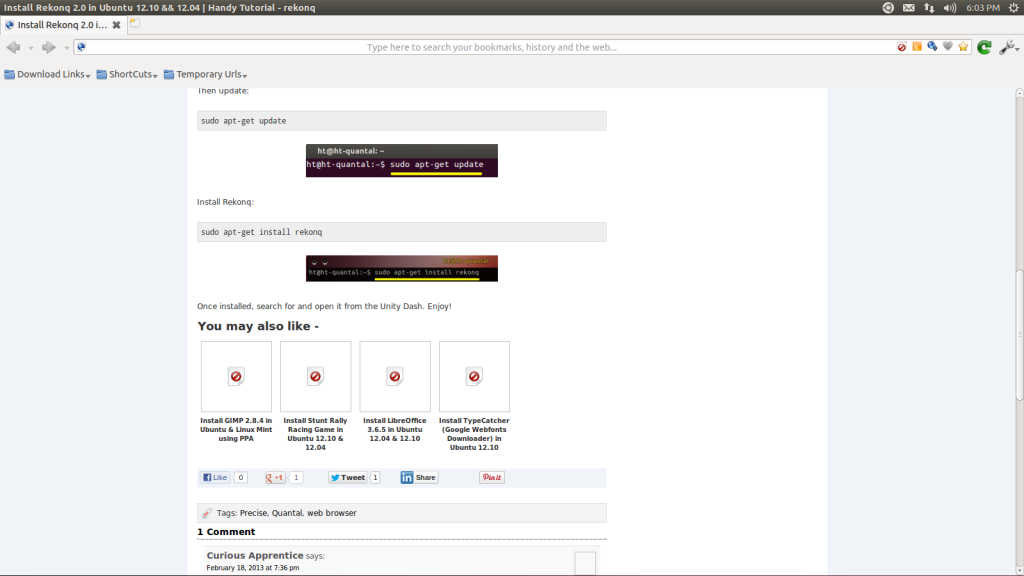Open the system volume indicator
The width and height of the screenshot is (1024, 576).
click(x=952, y=7)
